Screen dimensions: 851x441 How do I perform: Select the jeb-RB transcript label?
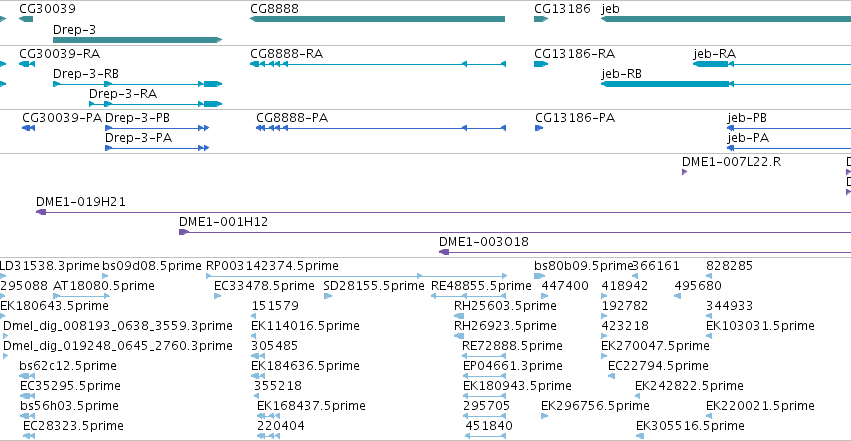coord(621,74)
